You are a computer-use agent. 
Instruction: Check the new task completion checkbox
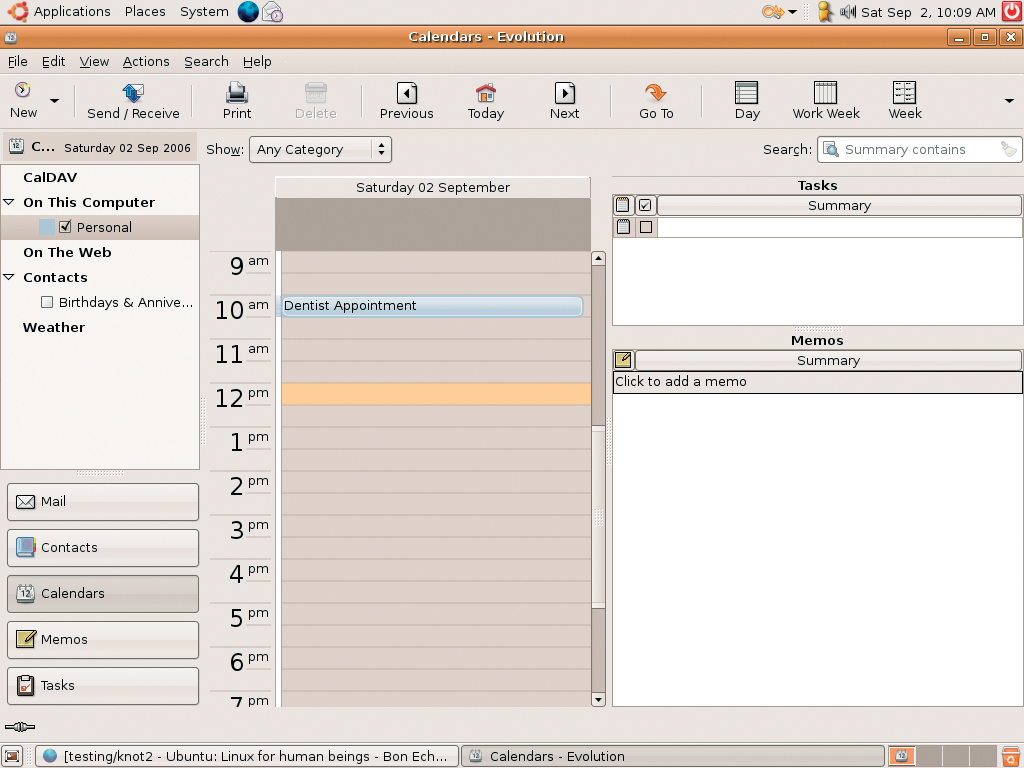[646, 227]
